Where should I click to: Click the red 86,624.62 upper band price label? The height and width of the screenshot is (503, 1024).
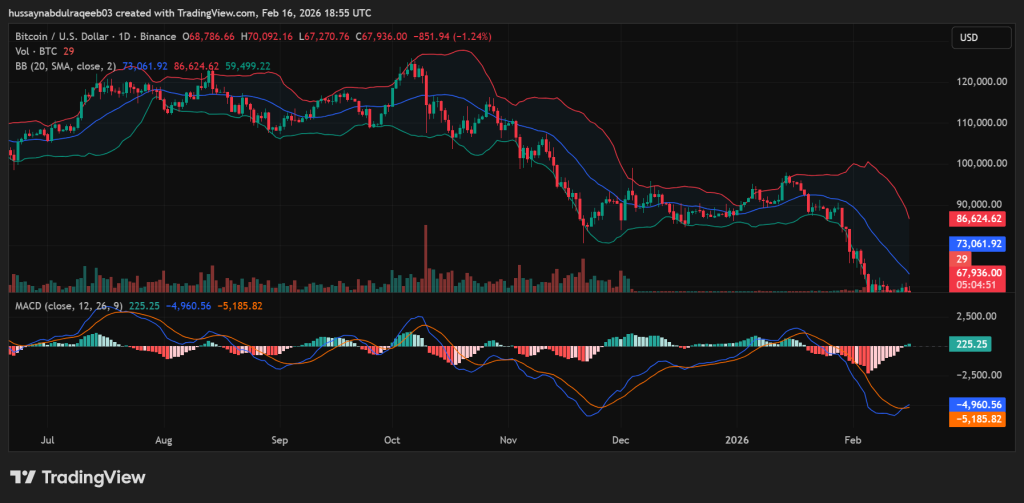[978, 216]
